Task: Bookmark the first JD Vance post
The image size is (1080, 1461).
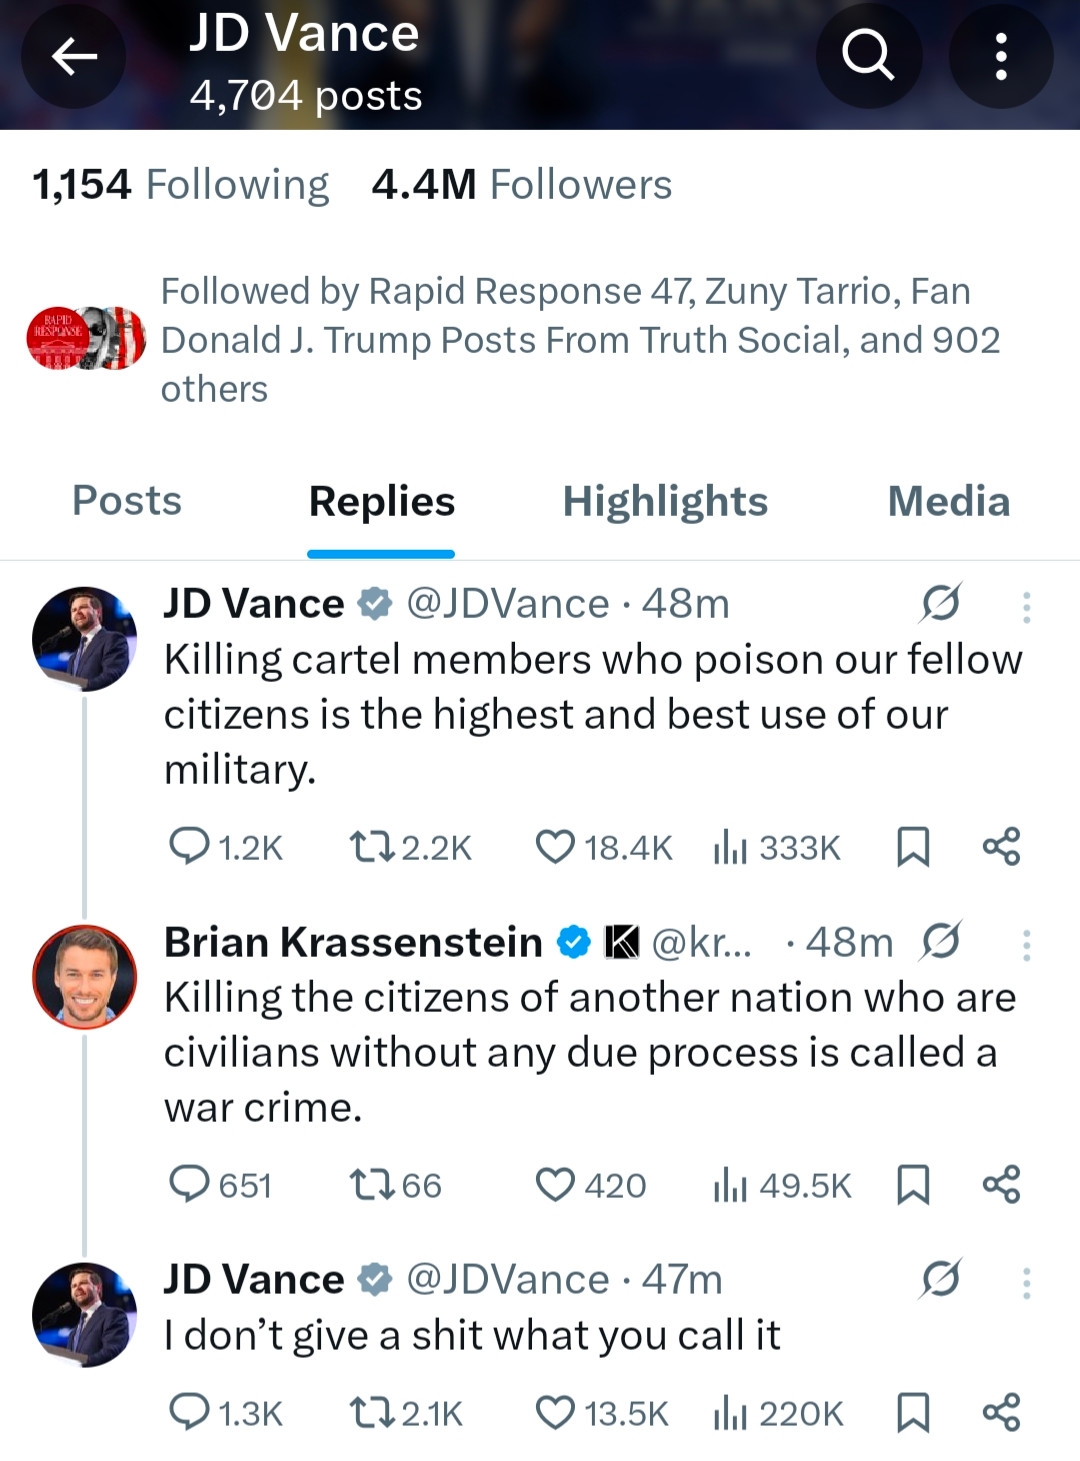Action: 913,847
